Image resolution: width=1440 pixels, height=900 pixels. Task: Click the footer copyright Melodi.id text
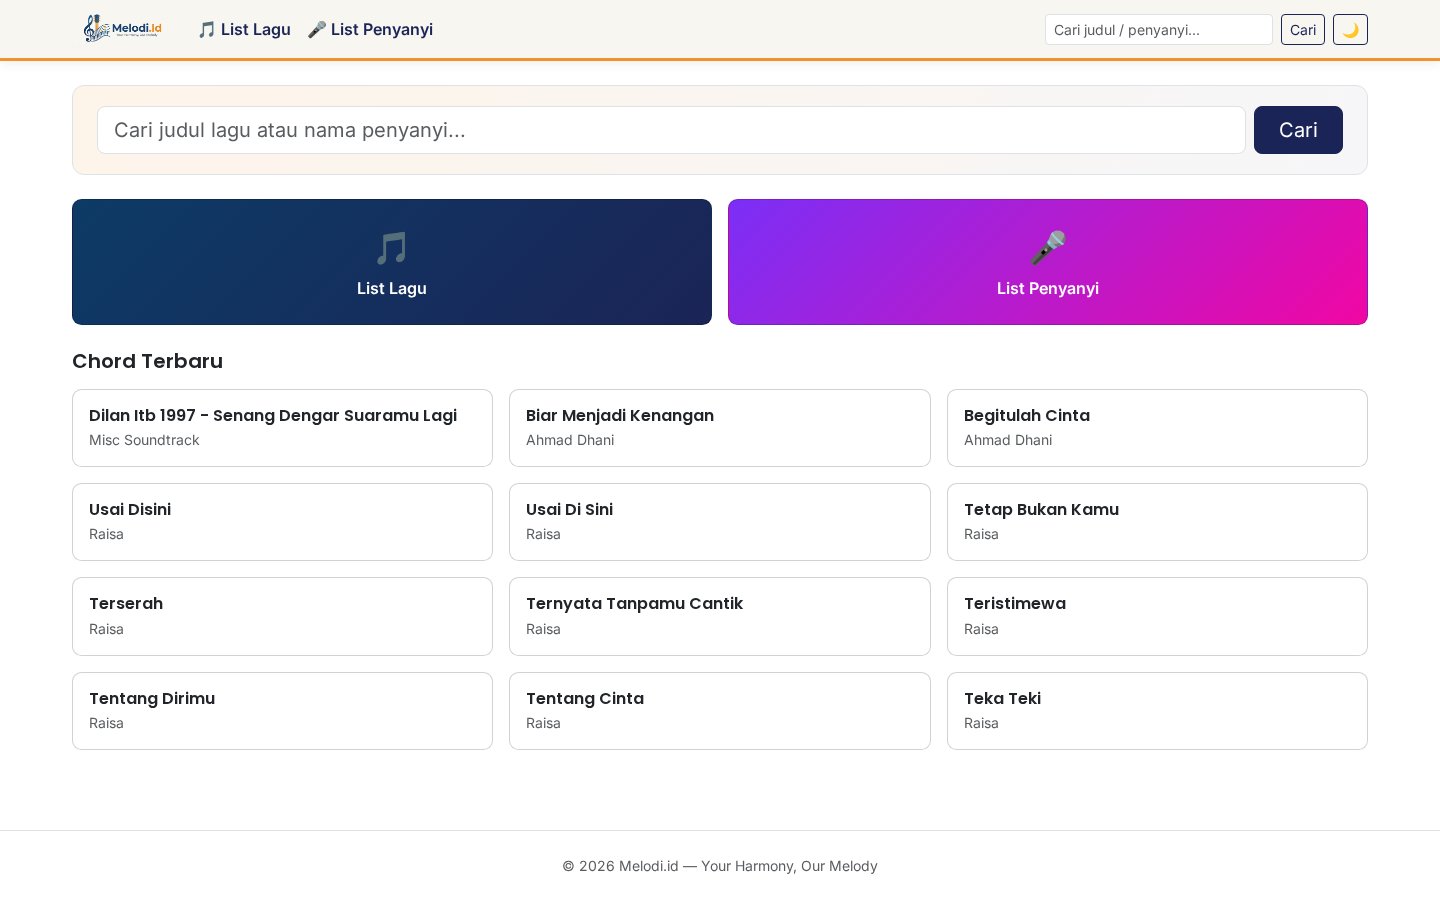pyautogui.click(x=720, y=866)
